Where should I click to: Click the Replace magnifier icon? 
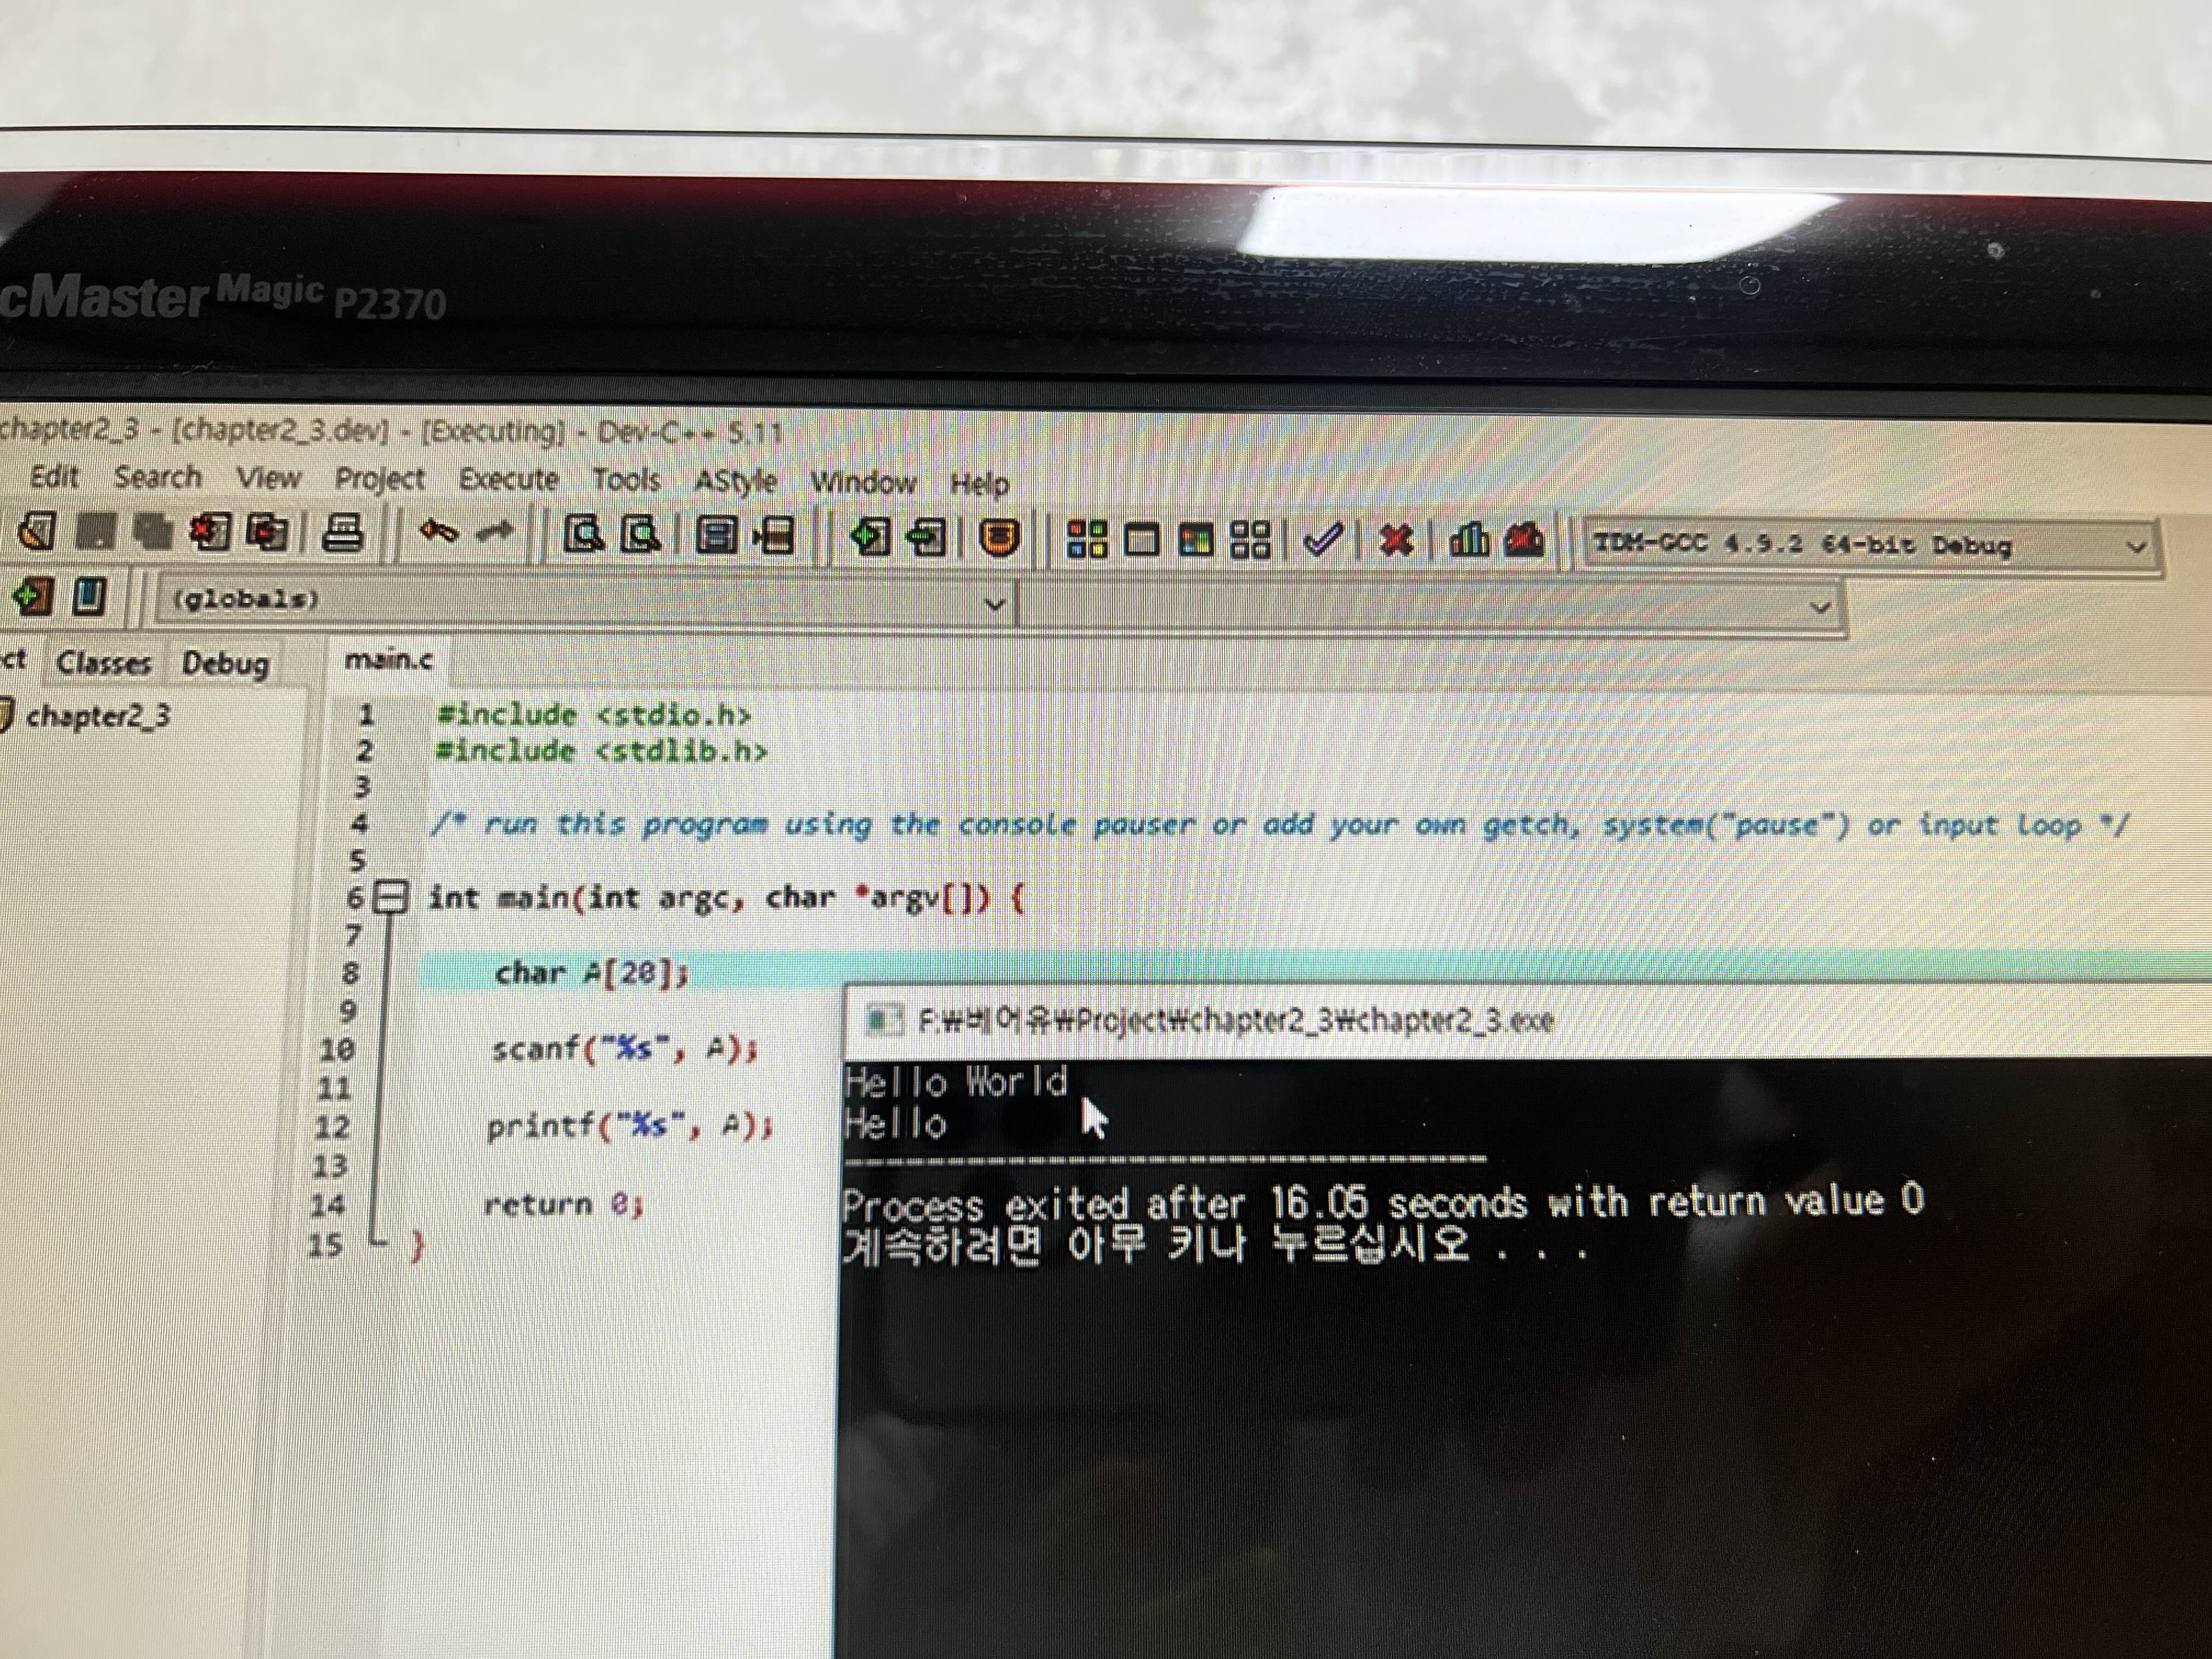tap(641, 536)
